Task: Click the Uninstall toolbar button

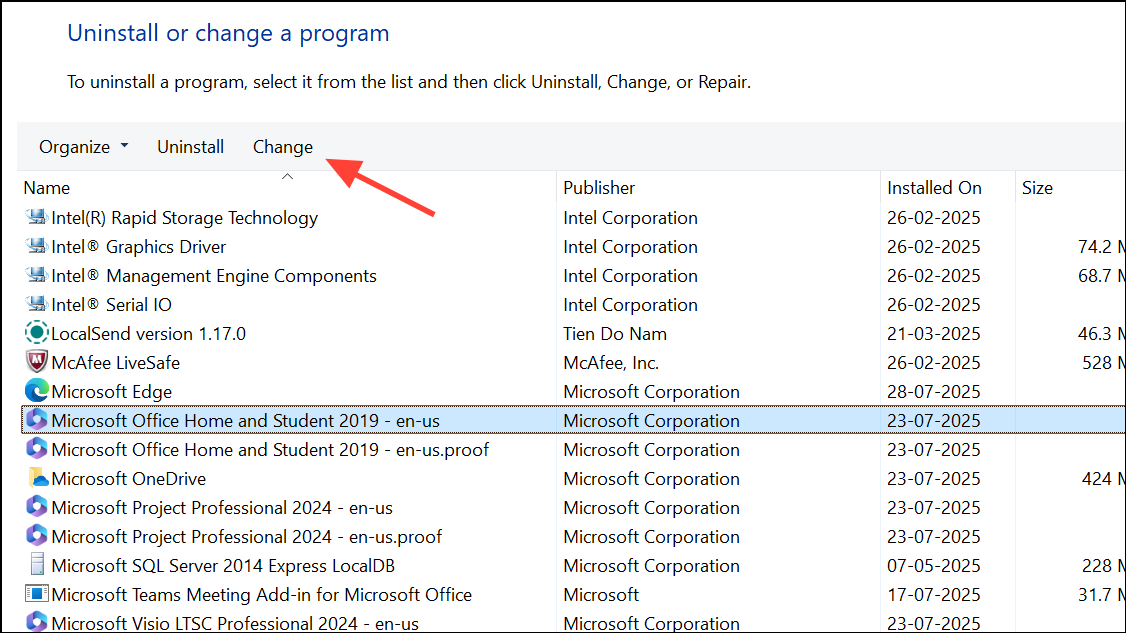Action: point(190,147)
